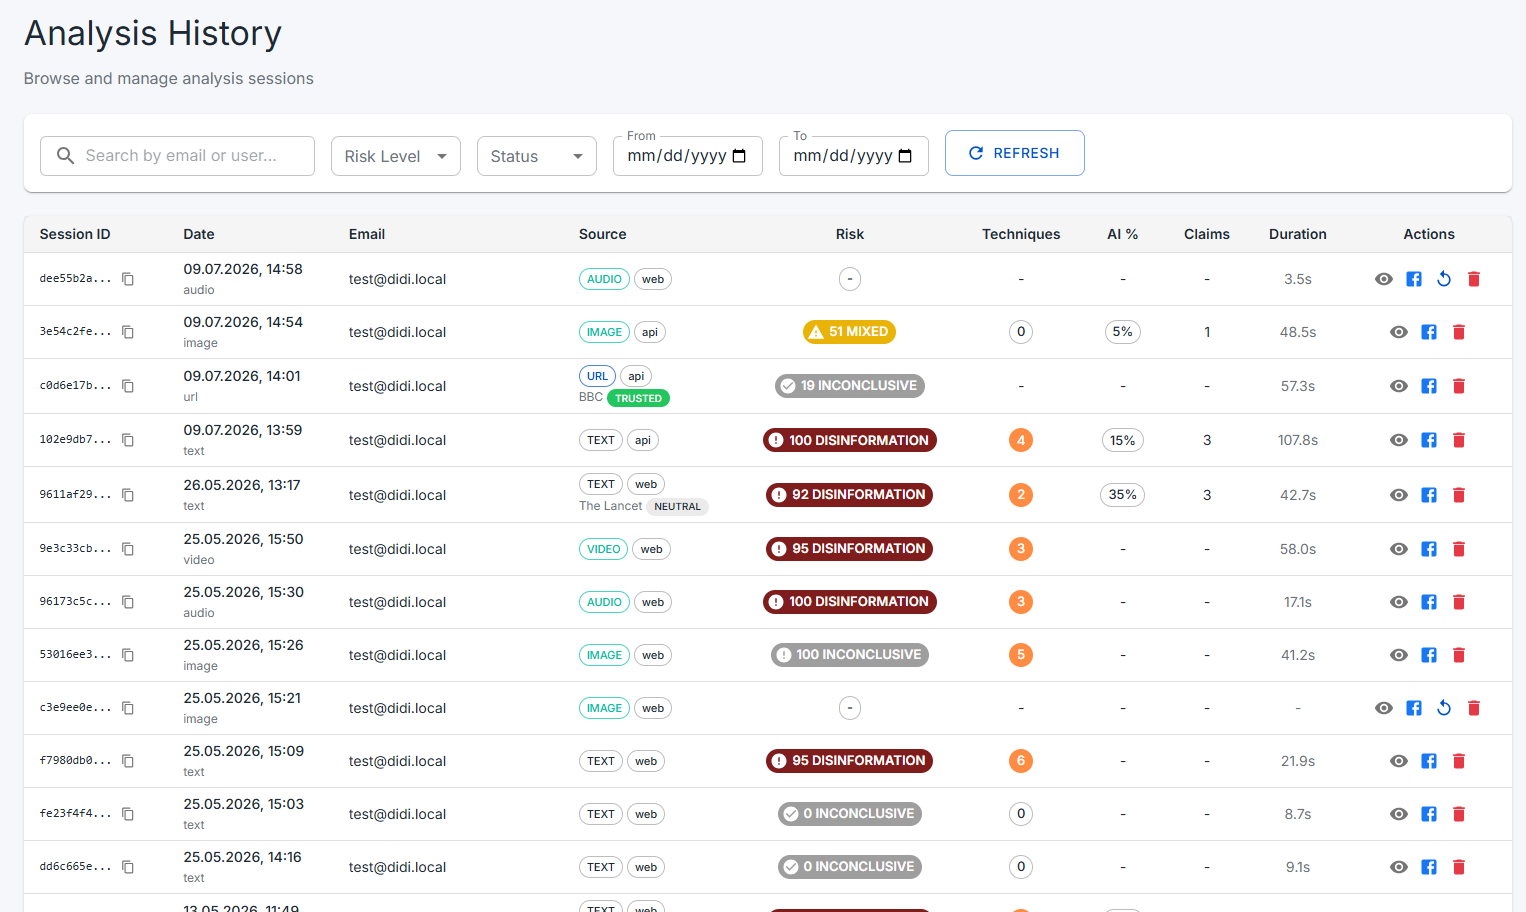
Task: Delete session c0d6e17b
Action: (1459, 386)
